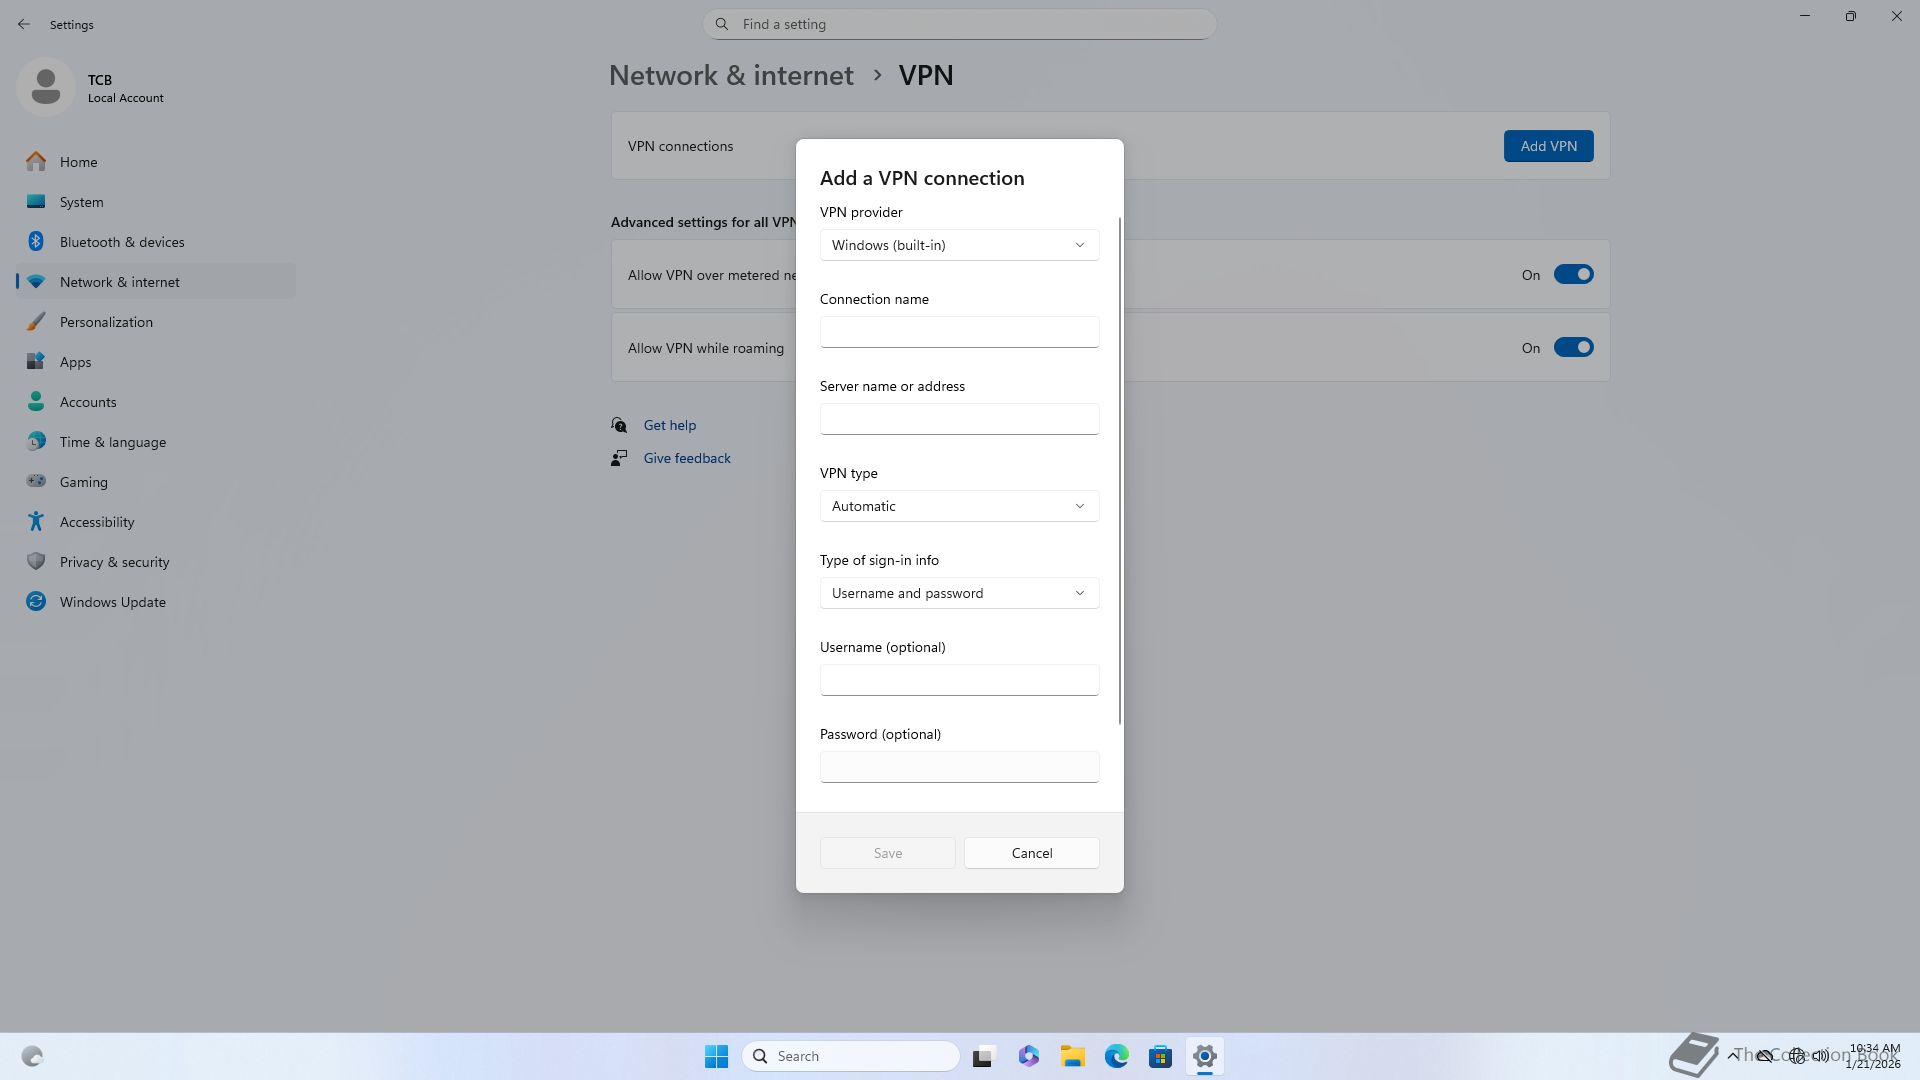The height and width of the screenshot is (1080, 1920).
Task: Click the Windows Update sidebar icon
Action: (x=36, y=602)
